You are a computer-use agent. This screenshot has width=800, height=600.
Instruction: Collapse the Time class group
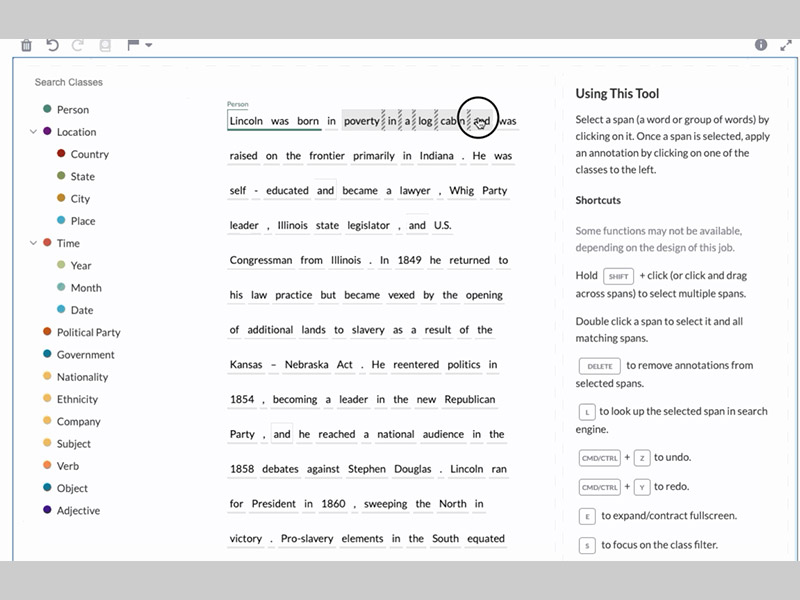click(x=33, y=243)
